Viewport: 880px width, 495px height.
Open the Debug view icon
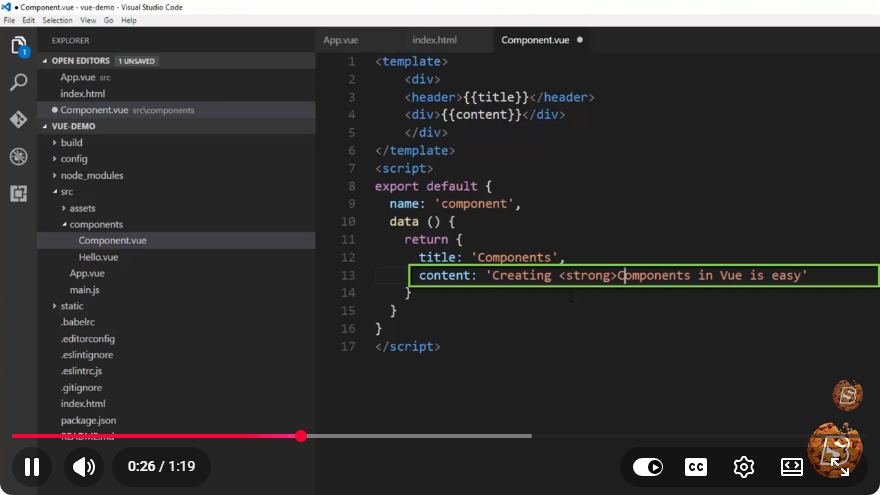19,157
